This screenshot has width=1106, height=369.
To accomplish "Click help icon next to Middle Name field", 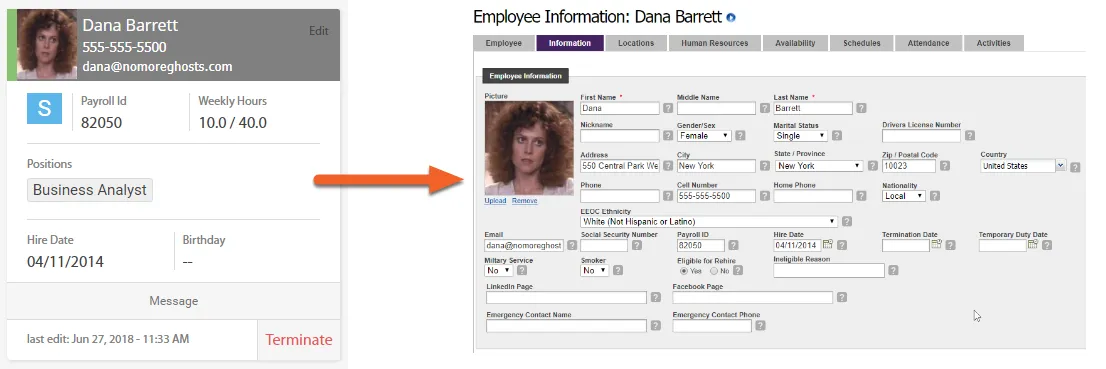I will click(765, 109).
